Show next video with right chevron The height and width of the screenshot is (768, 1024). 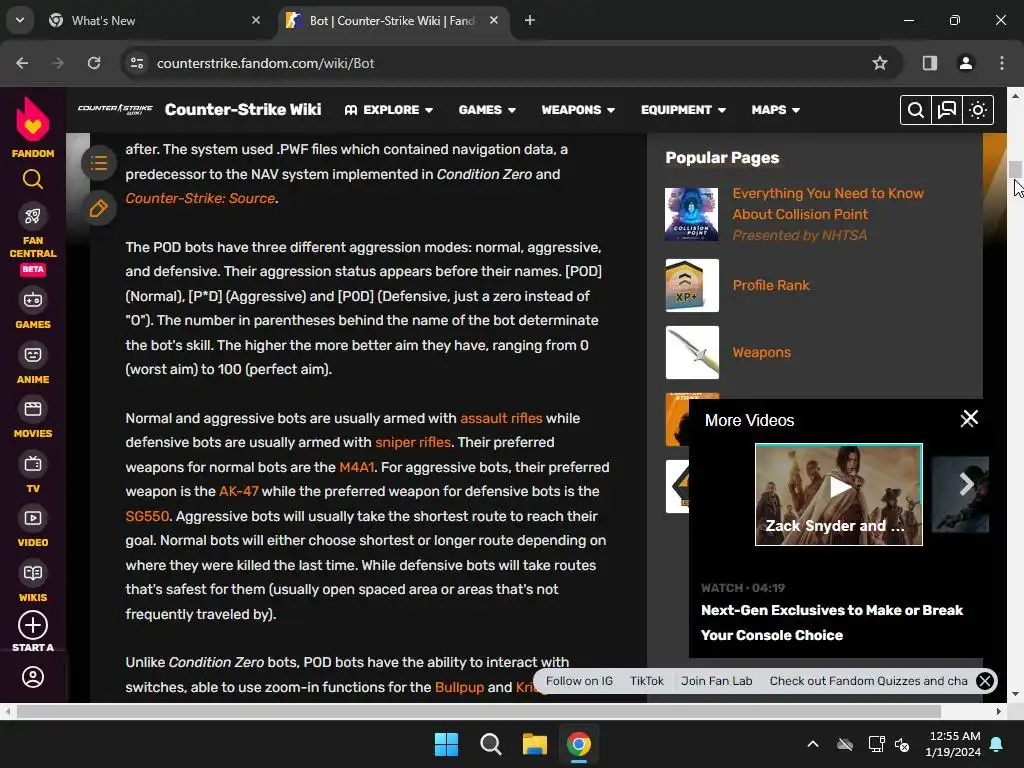pos(967,484)
